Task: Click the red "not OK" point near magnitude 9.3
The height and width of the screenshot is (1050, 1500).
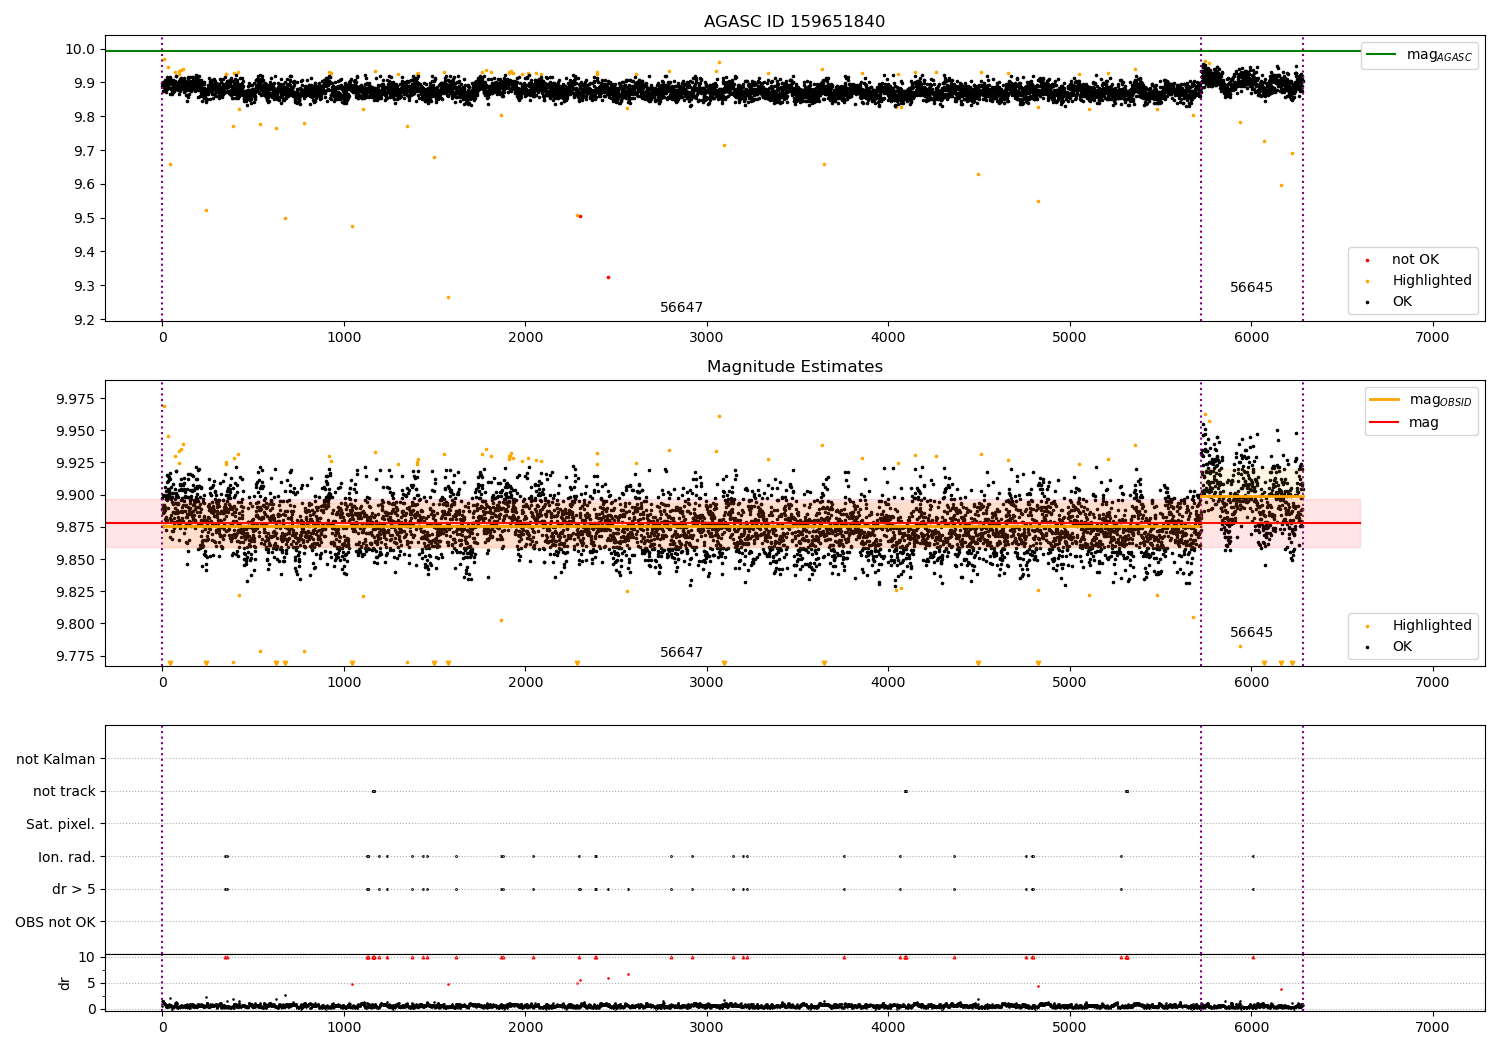Action: (608, 277)
